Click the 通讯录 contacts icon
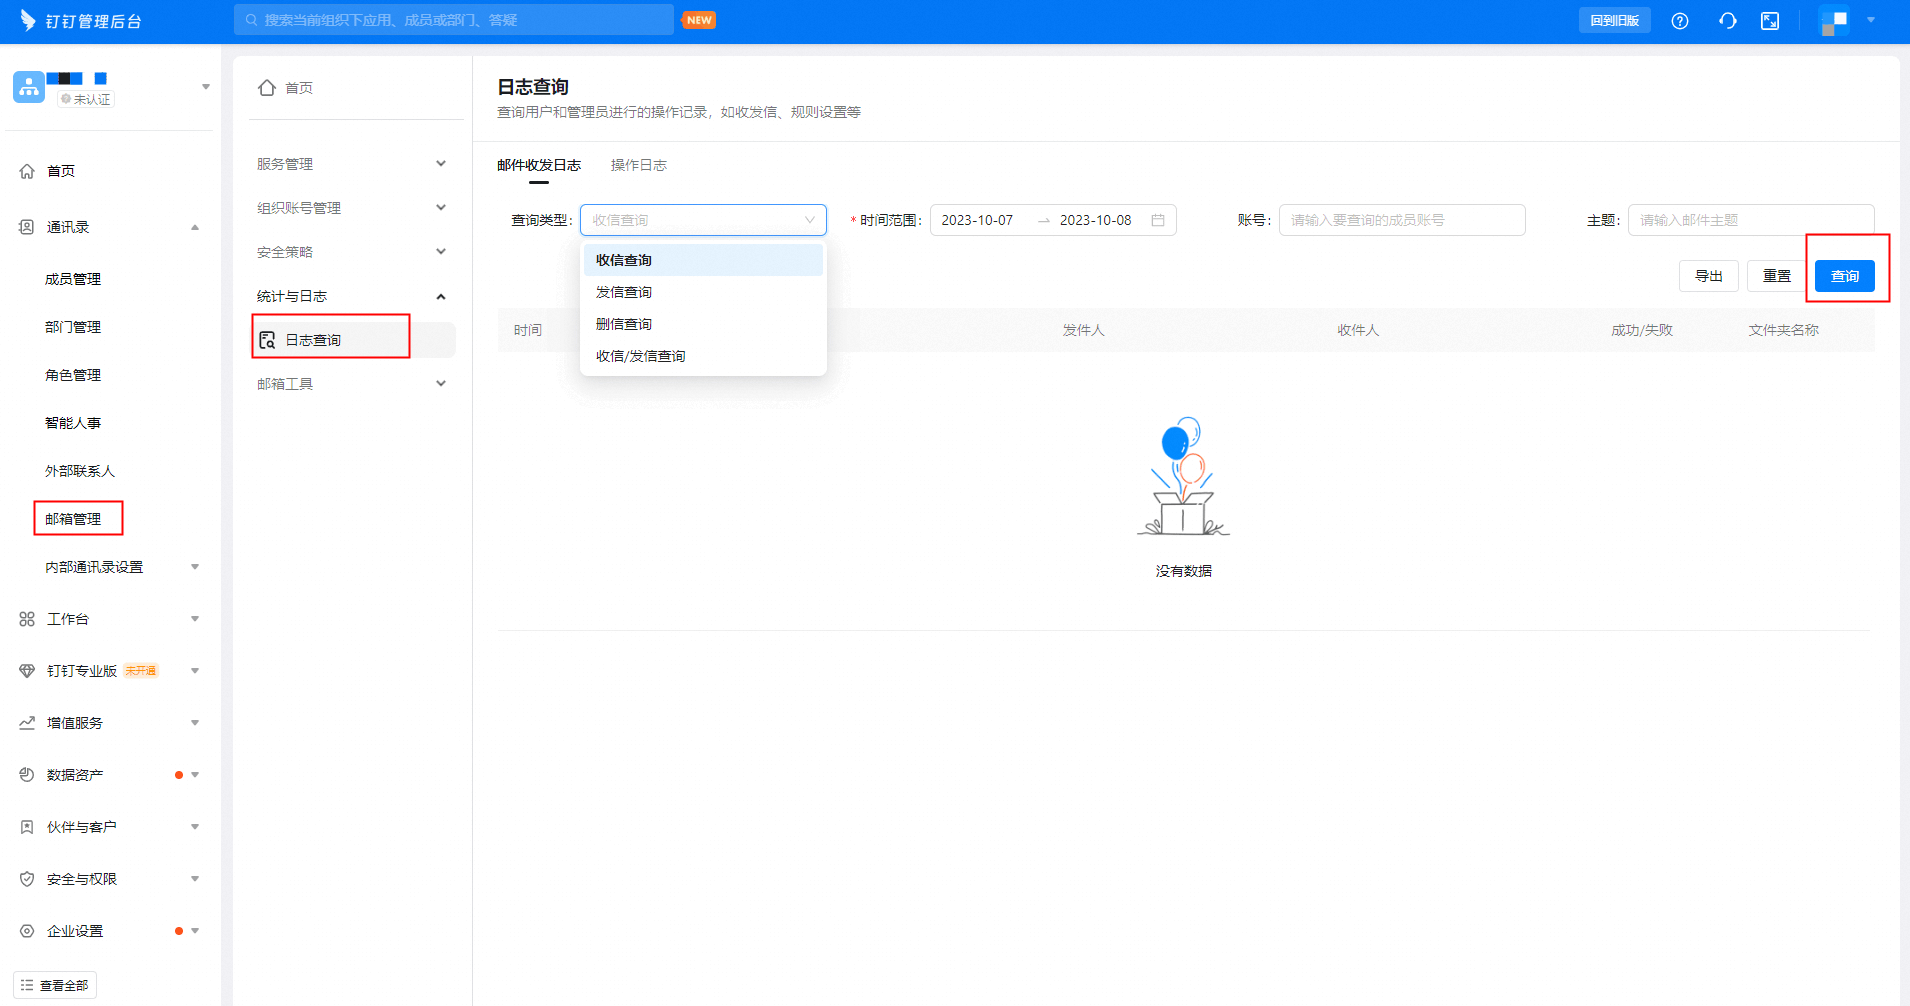Screen dimensions: 1910x1006 click(27, 227)
